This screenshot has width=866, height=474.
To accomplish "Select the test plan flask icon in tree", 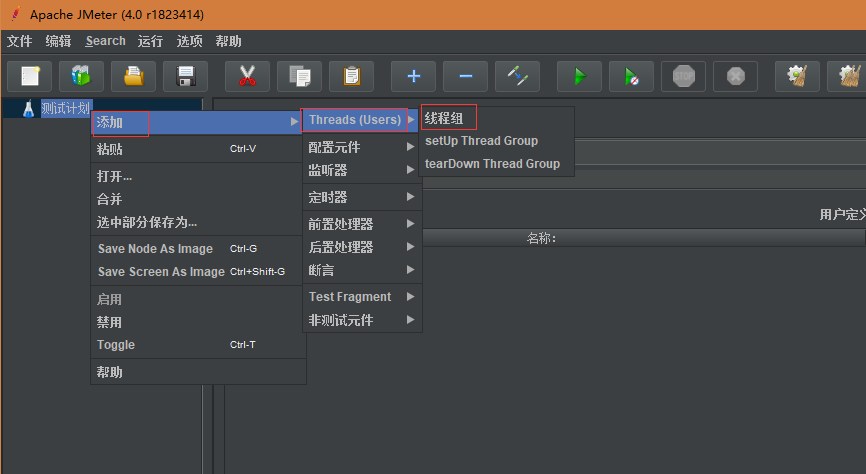I will point(28,108).
